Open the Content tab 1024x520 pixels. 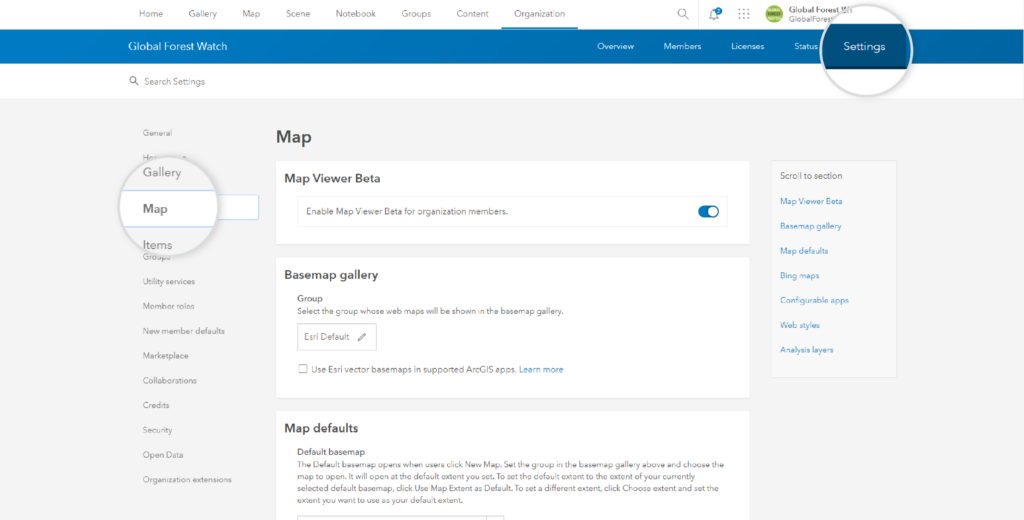click(472, 14)
